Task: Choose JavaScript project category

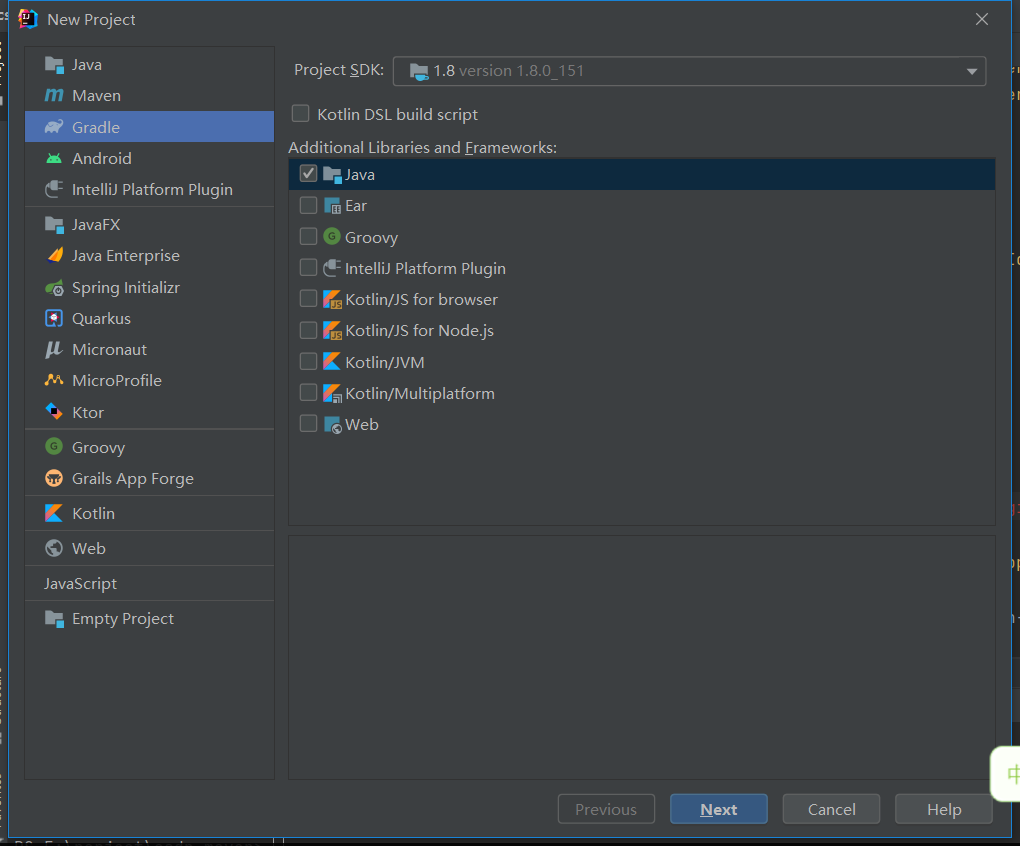Action: point(149,583)
